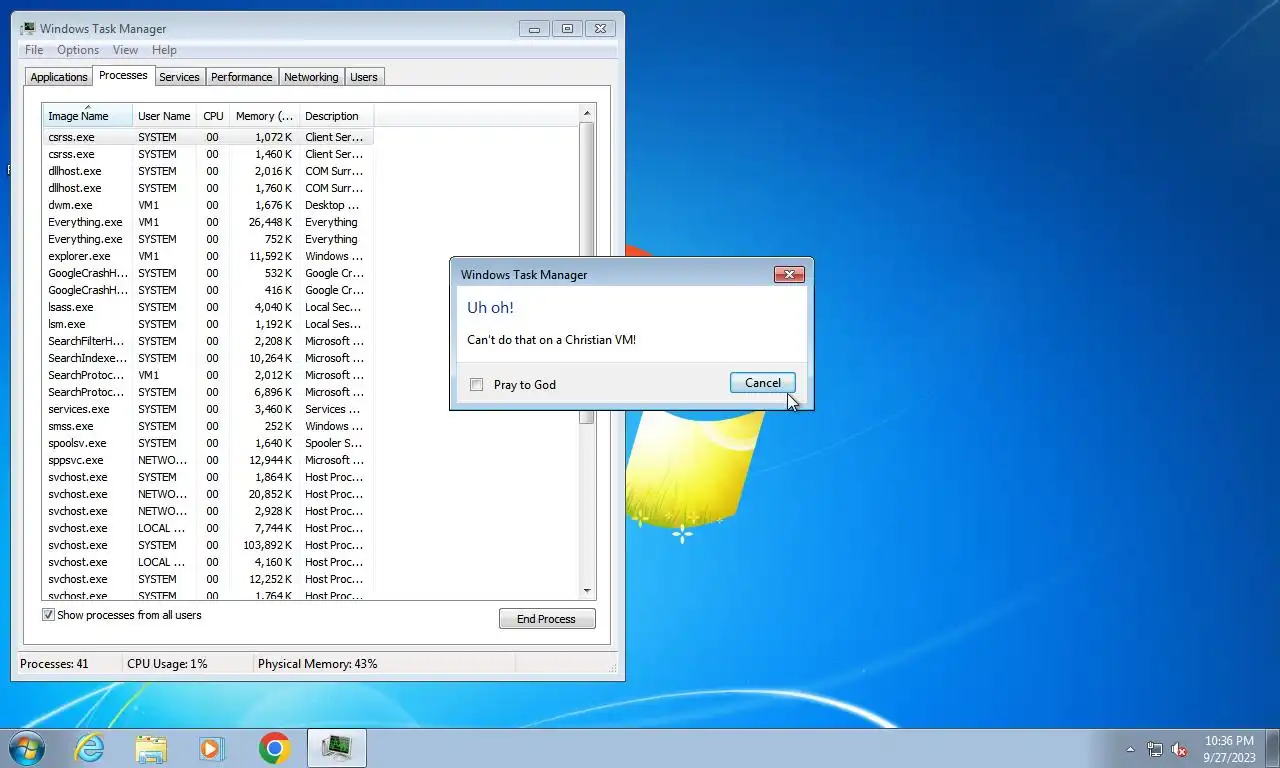Select the SearchFilterH... process row

208,341
